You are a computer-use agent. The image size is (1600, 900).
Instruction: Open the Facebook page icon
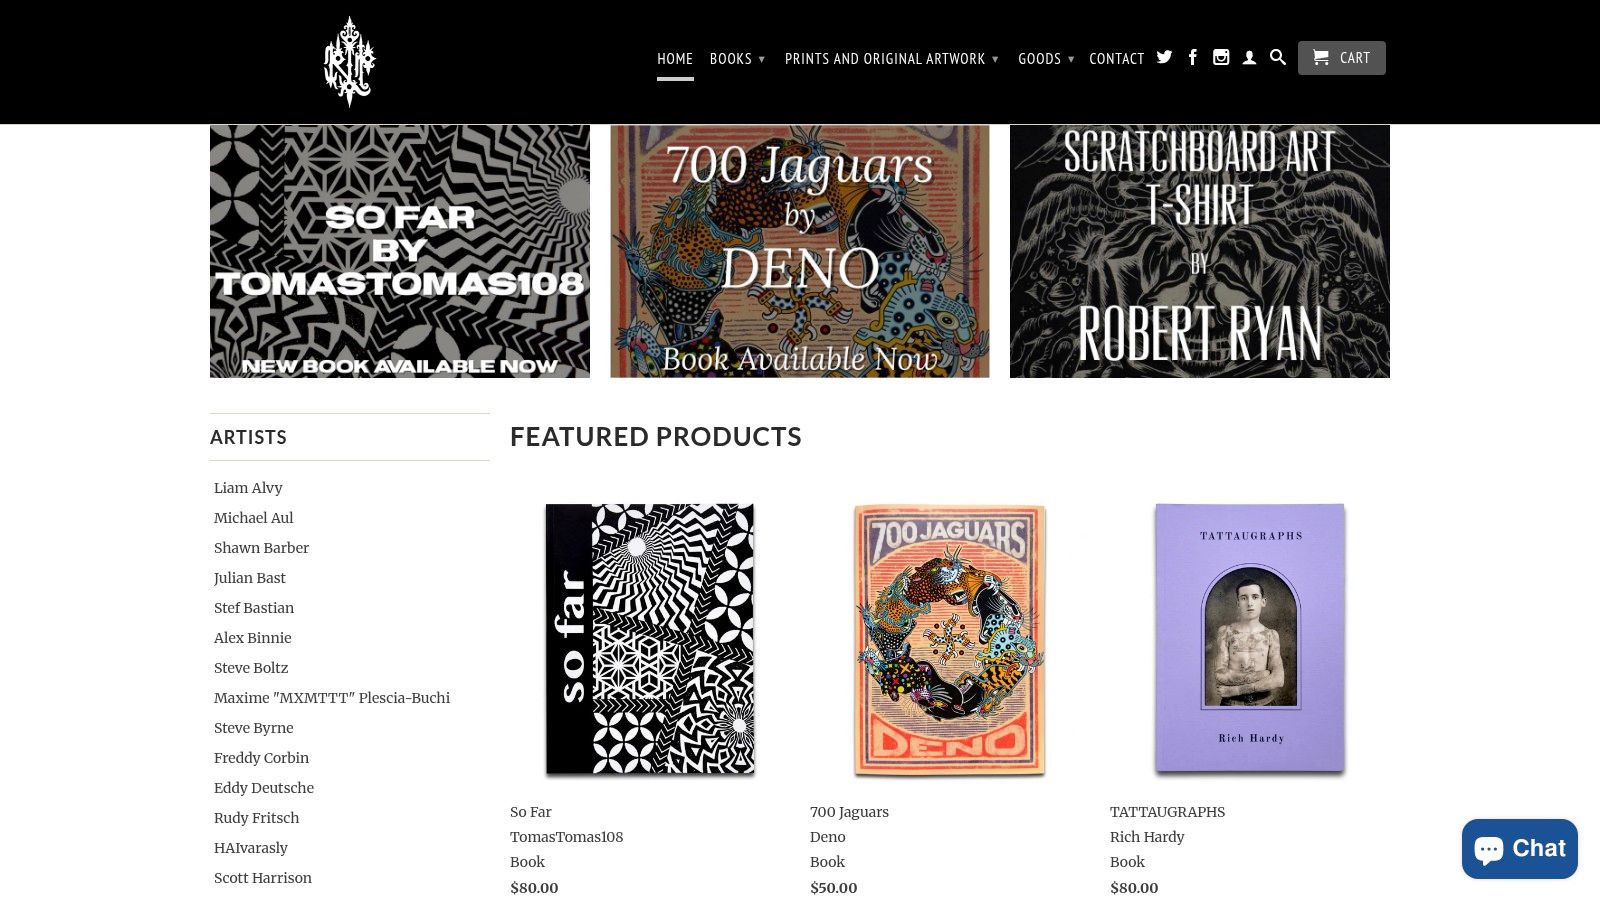pyautogui.click(x=1193, y=58)
